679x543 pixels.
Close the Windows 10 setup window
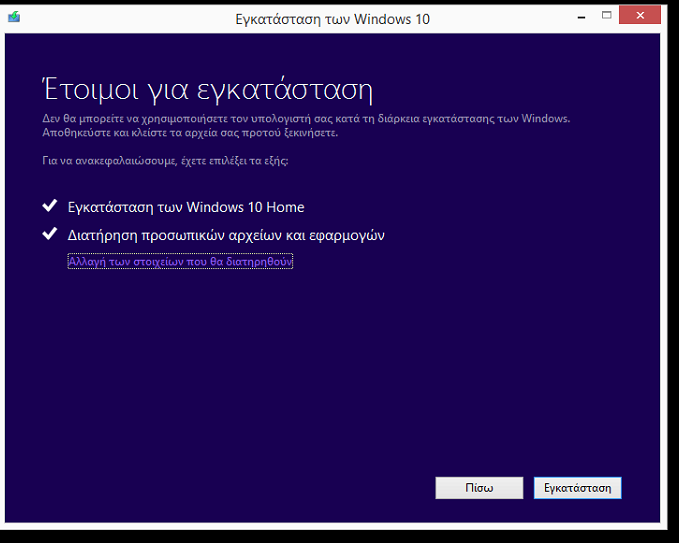tap(640, 16)
